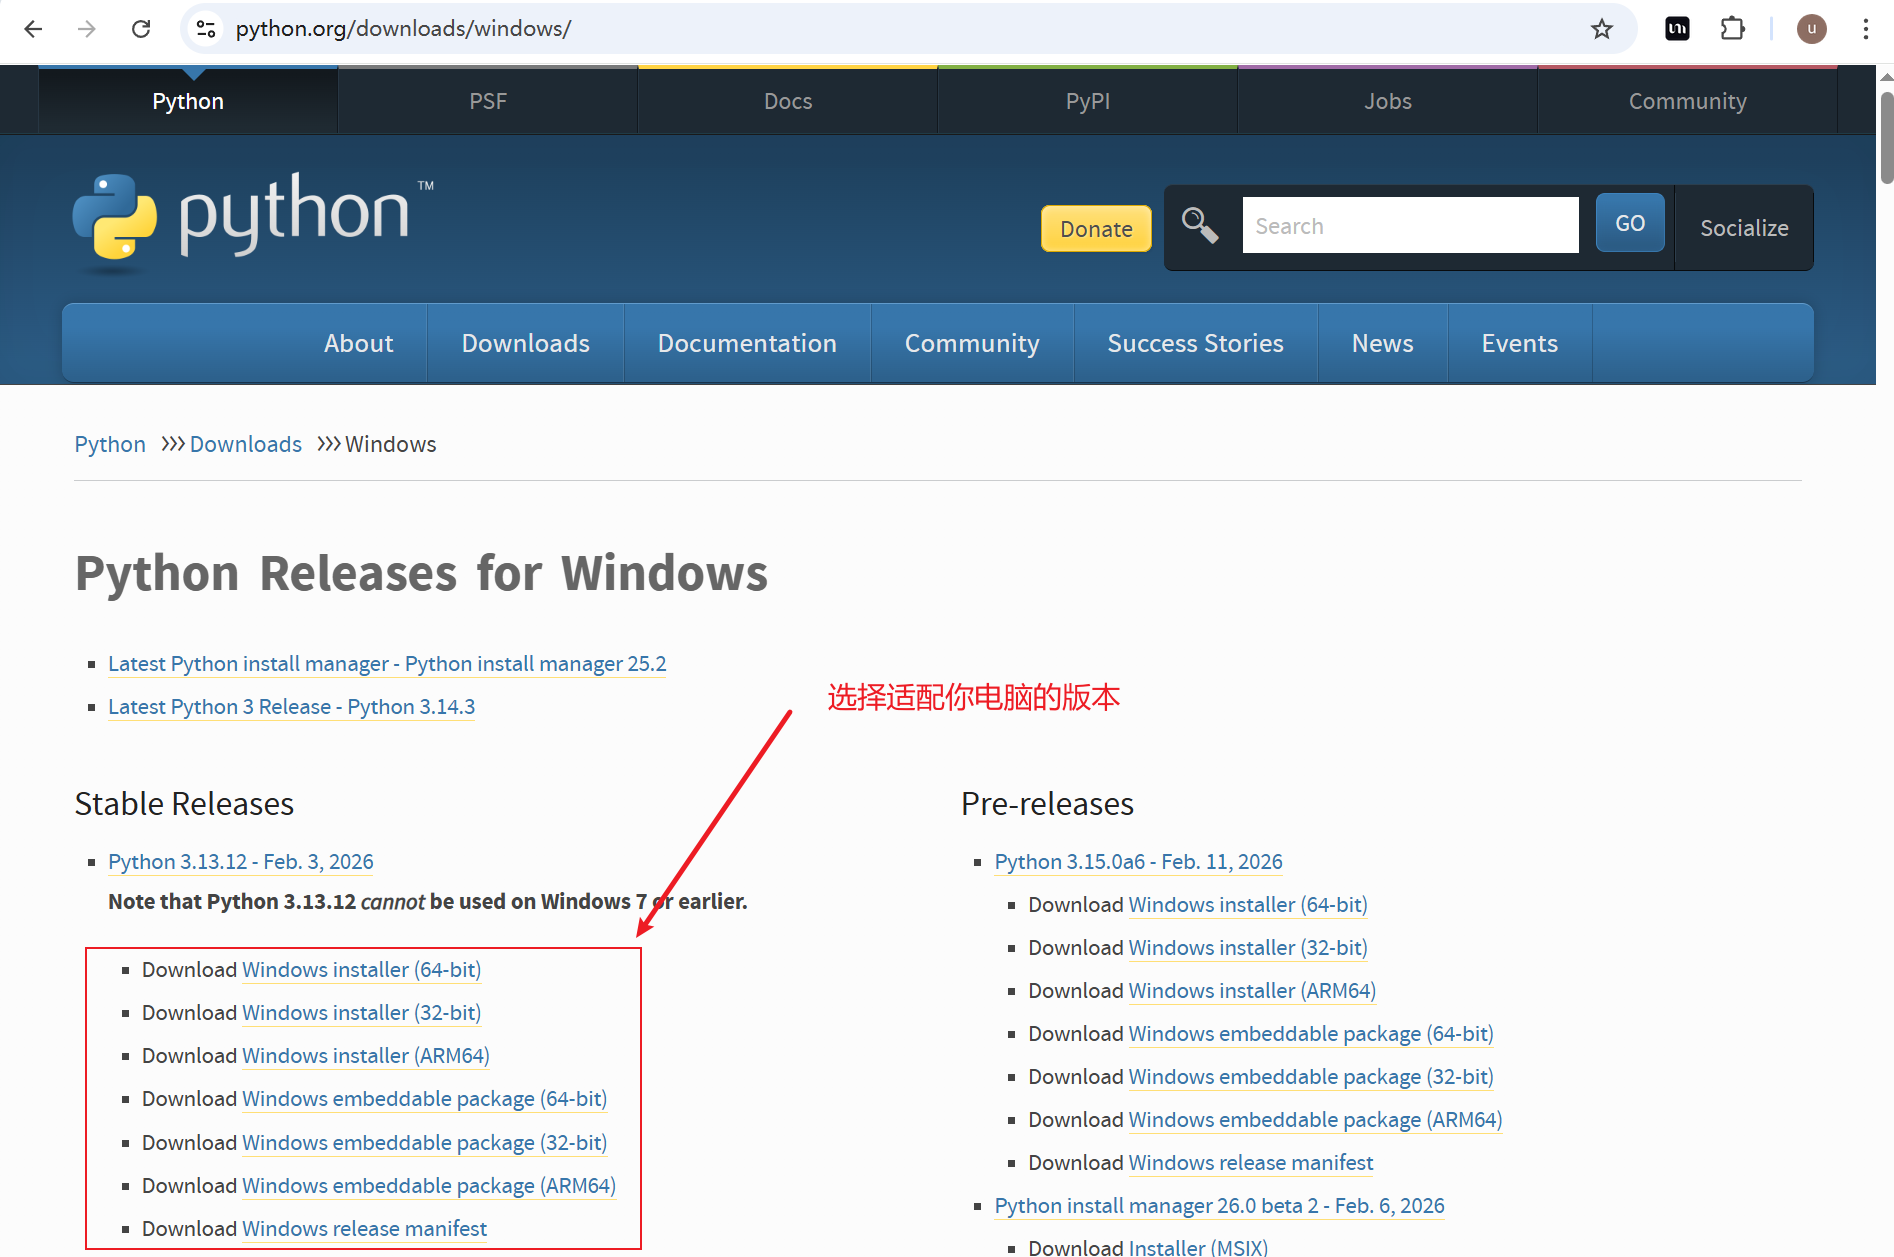Download stable Windows installer (32-bit)
Screen dimensions: 1894x1257
pos(361,1013)
